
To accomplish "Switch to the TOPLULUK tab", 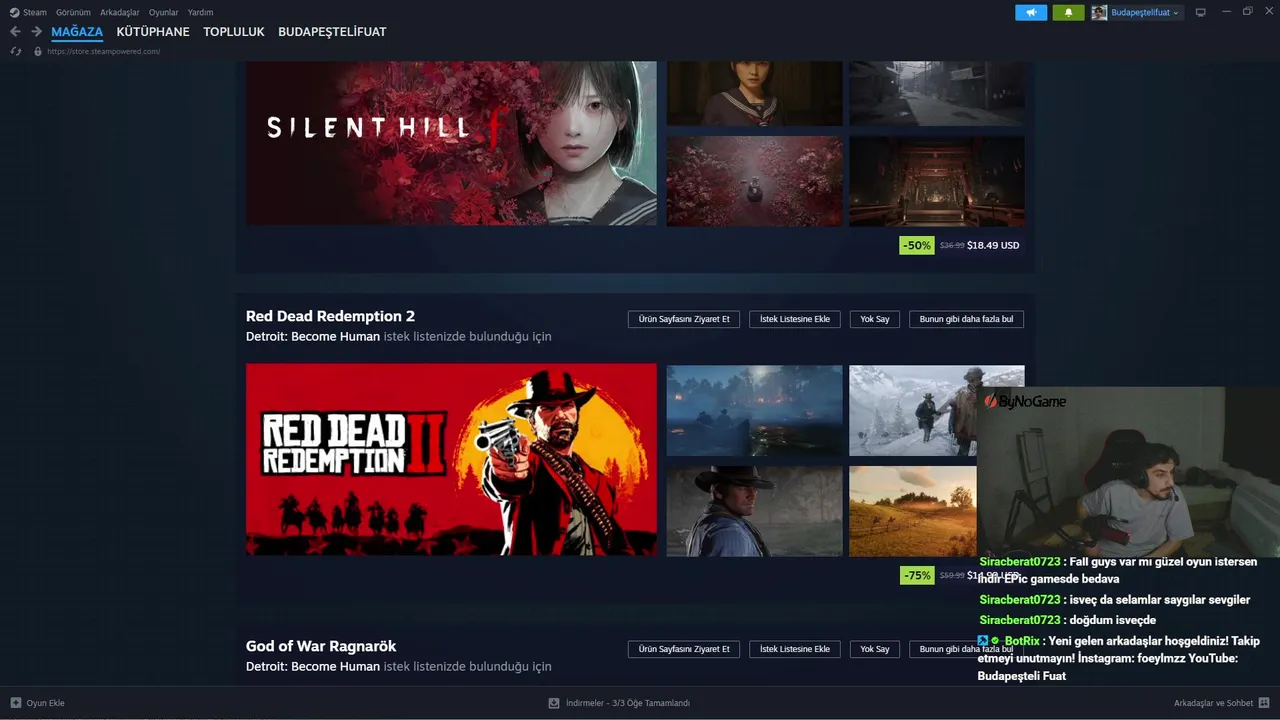I will (x=234, y=32).
